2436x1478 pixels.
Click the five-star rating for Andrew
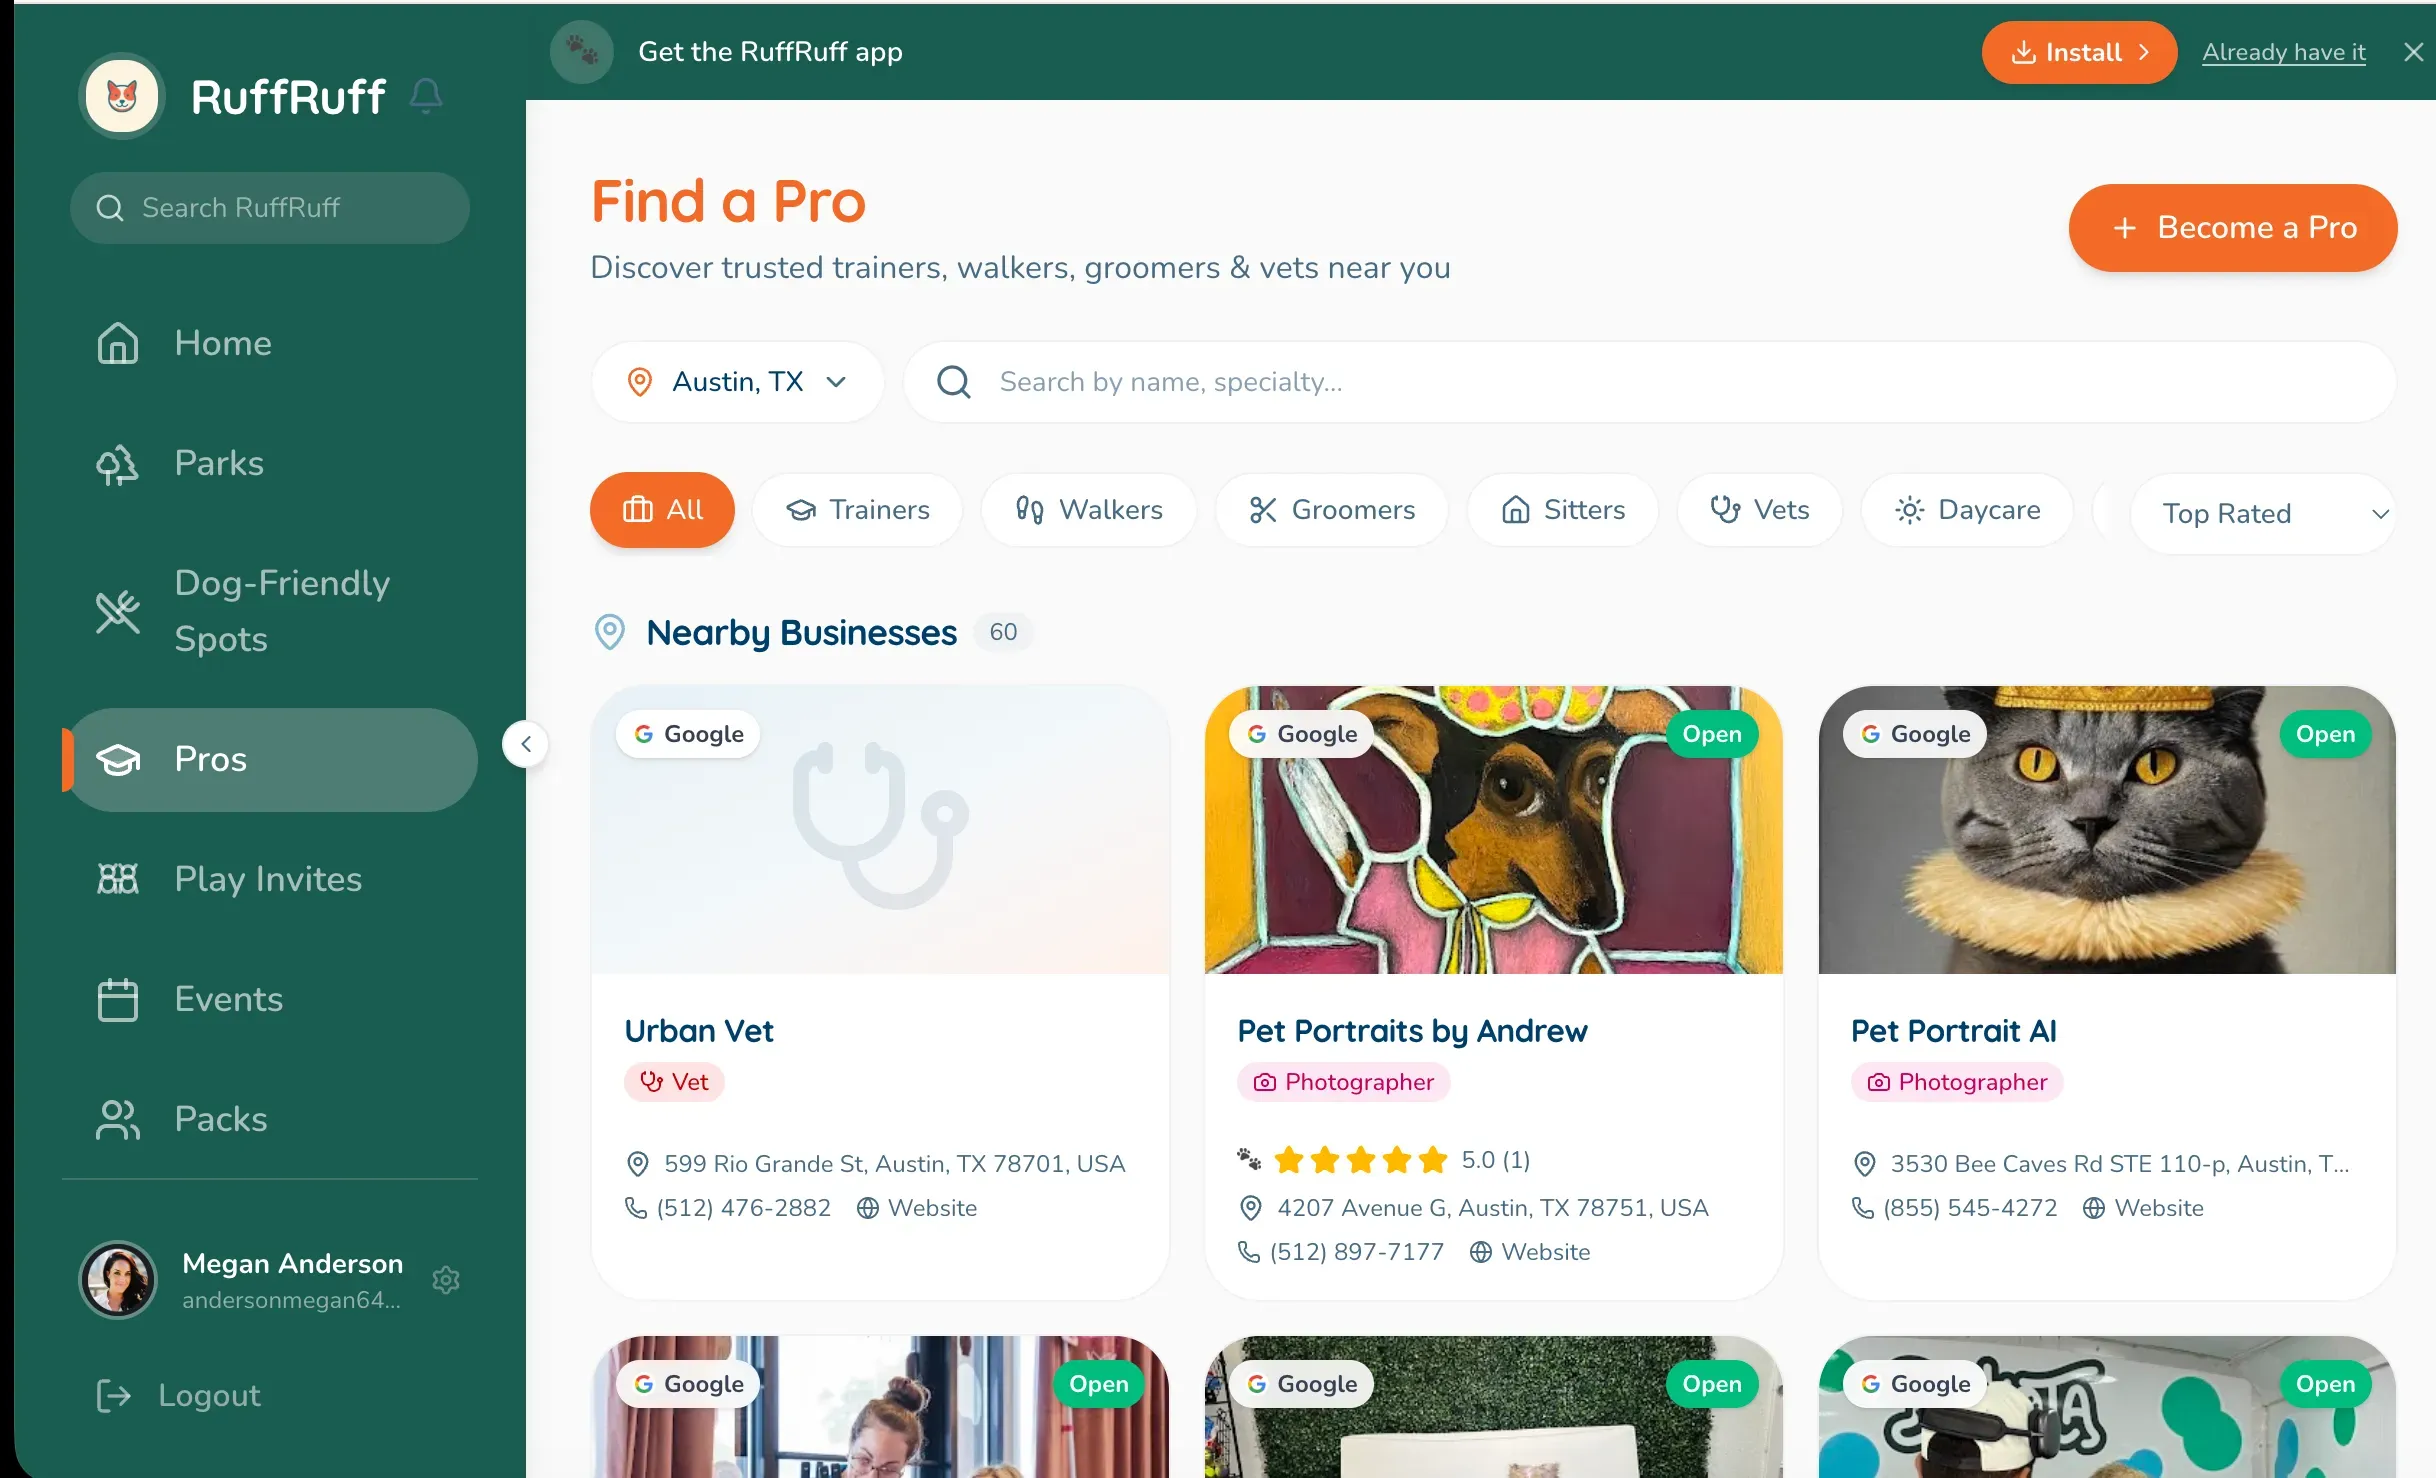coord(1361,1160)
